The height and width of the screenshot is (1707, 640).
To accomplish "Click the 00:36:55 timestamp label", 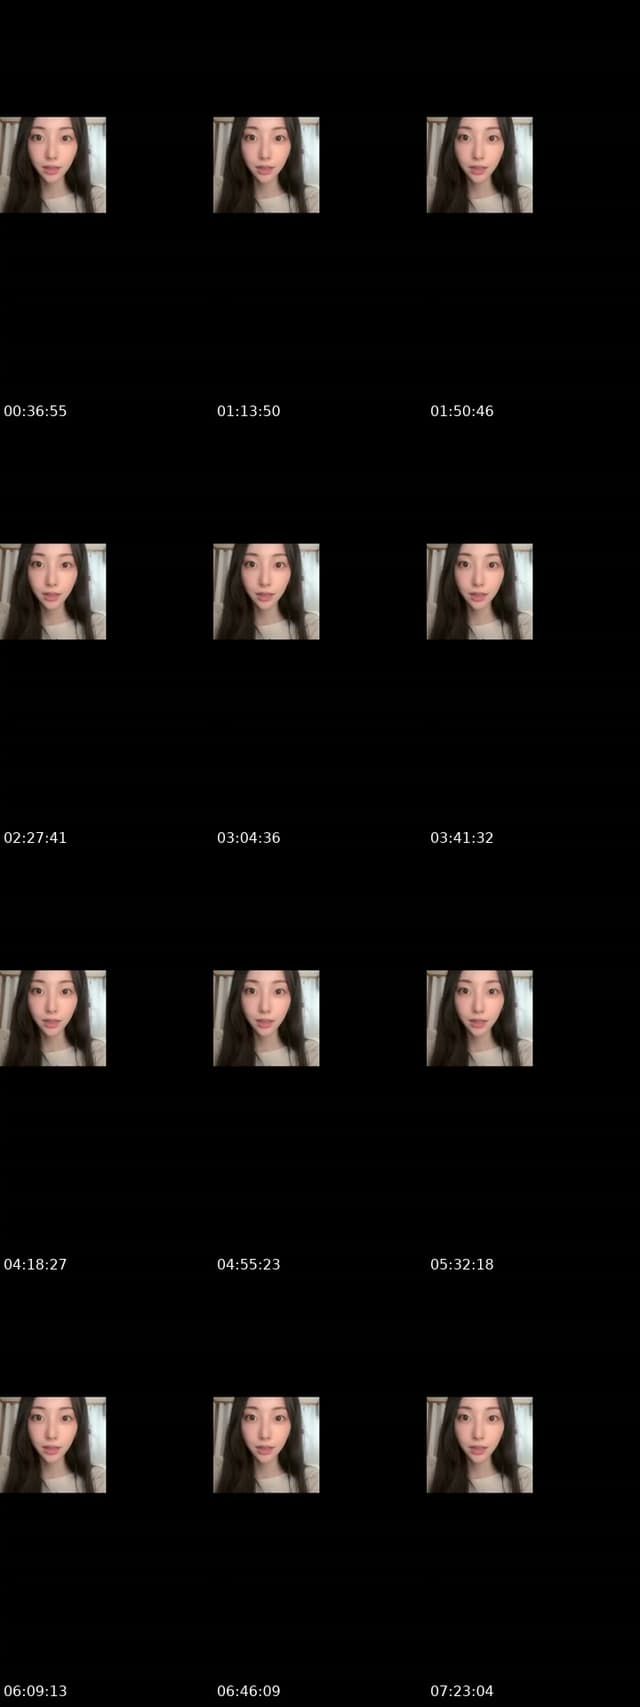I will click(35, 411).
